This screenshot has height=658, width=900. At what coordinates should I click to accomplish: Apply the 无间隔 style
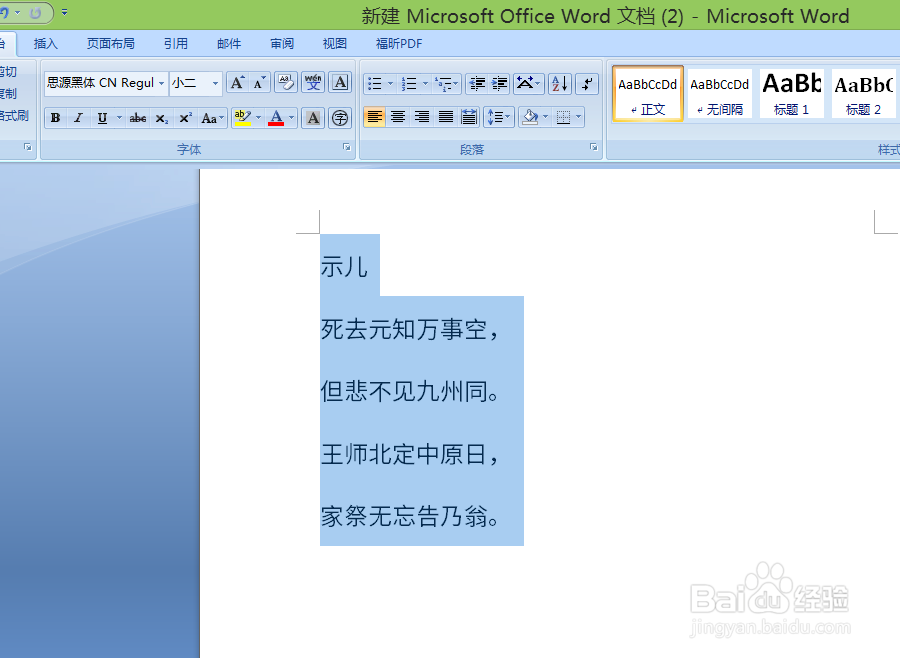[x=720, y=94]
